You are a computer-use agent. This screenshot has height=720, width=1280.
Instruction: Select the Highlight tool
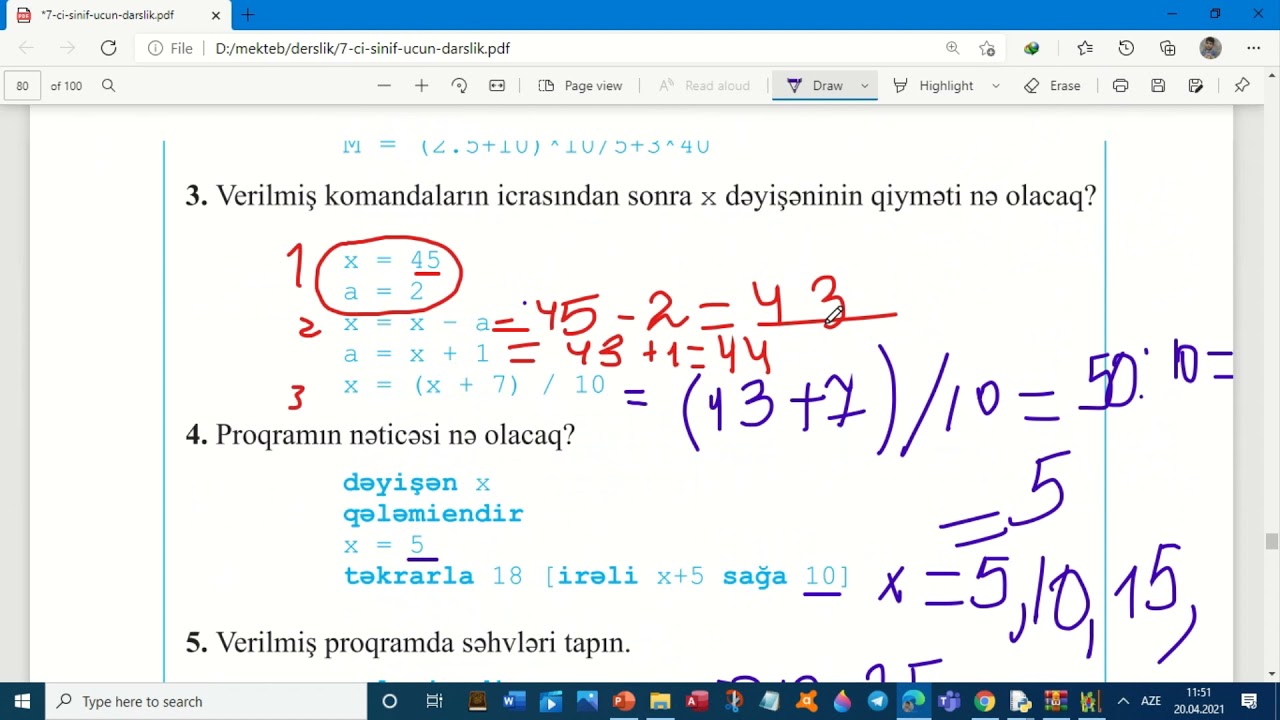coord(933,86)
